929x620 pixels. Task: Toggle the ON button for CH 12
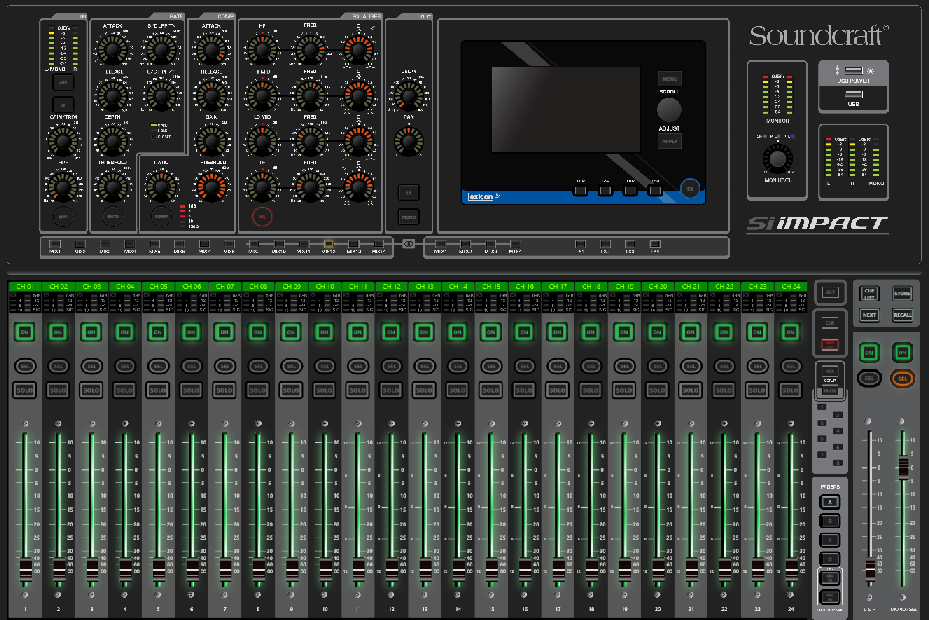point(390,332)
